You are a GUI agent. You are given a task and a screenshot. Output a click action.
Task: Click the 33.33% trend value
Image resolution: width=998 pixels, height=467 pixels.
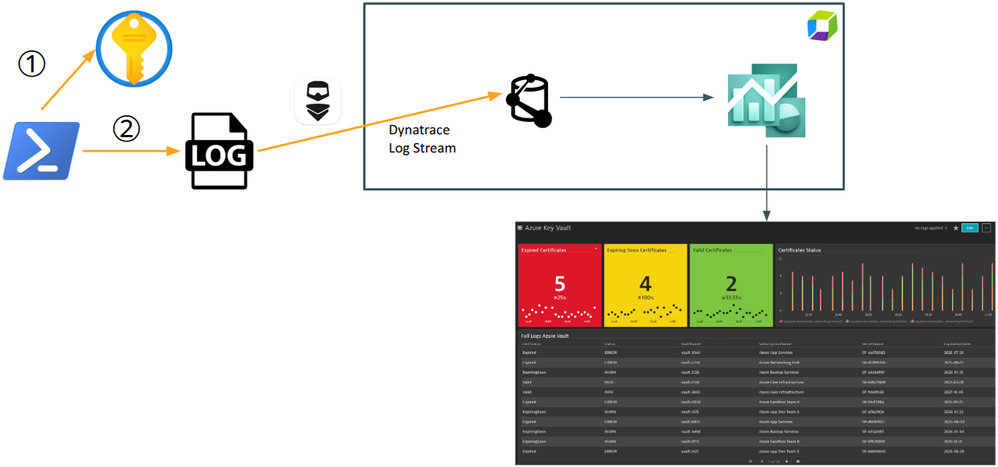click(732, 298)
